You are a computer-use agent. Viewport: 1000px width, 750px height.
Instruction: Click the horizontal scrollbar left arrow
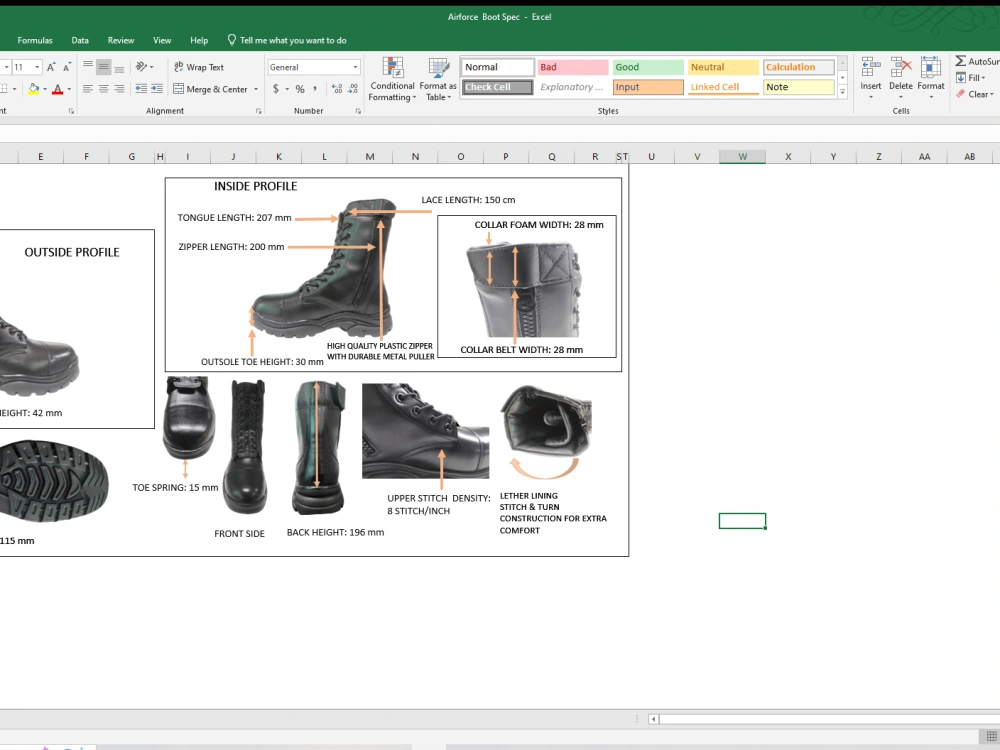(x=653, y=719)
